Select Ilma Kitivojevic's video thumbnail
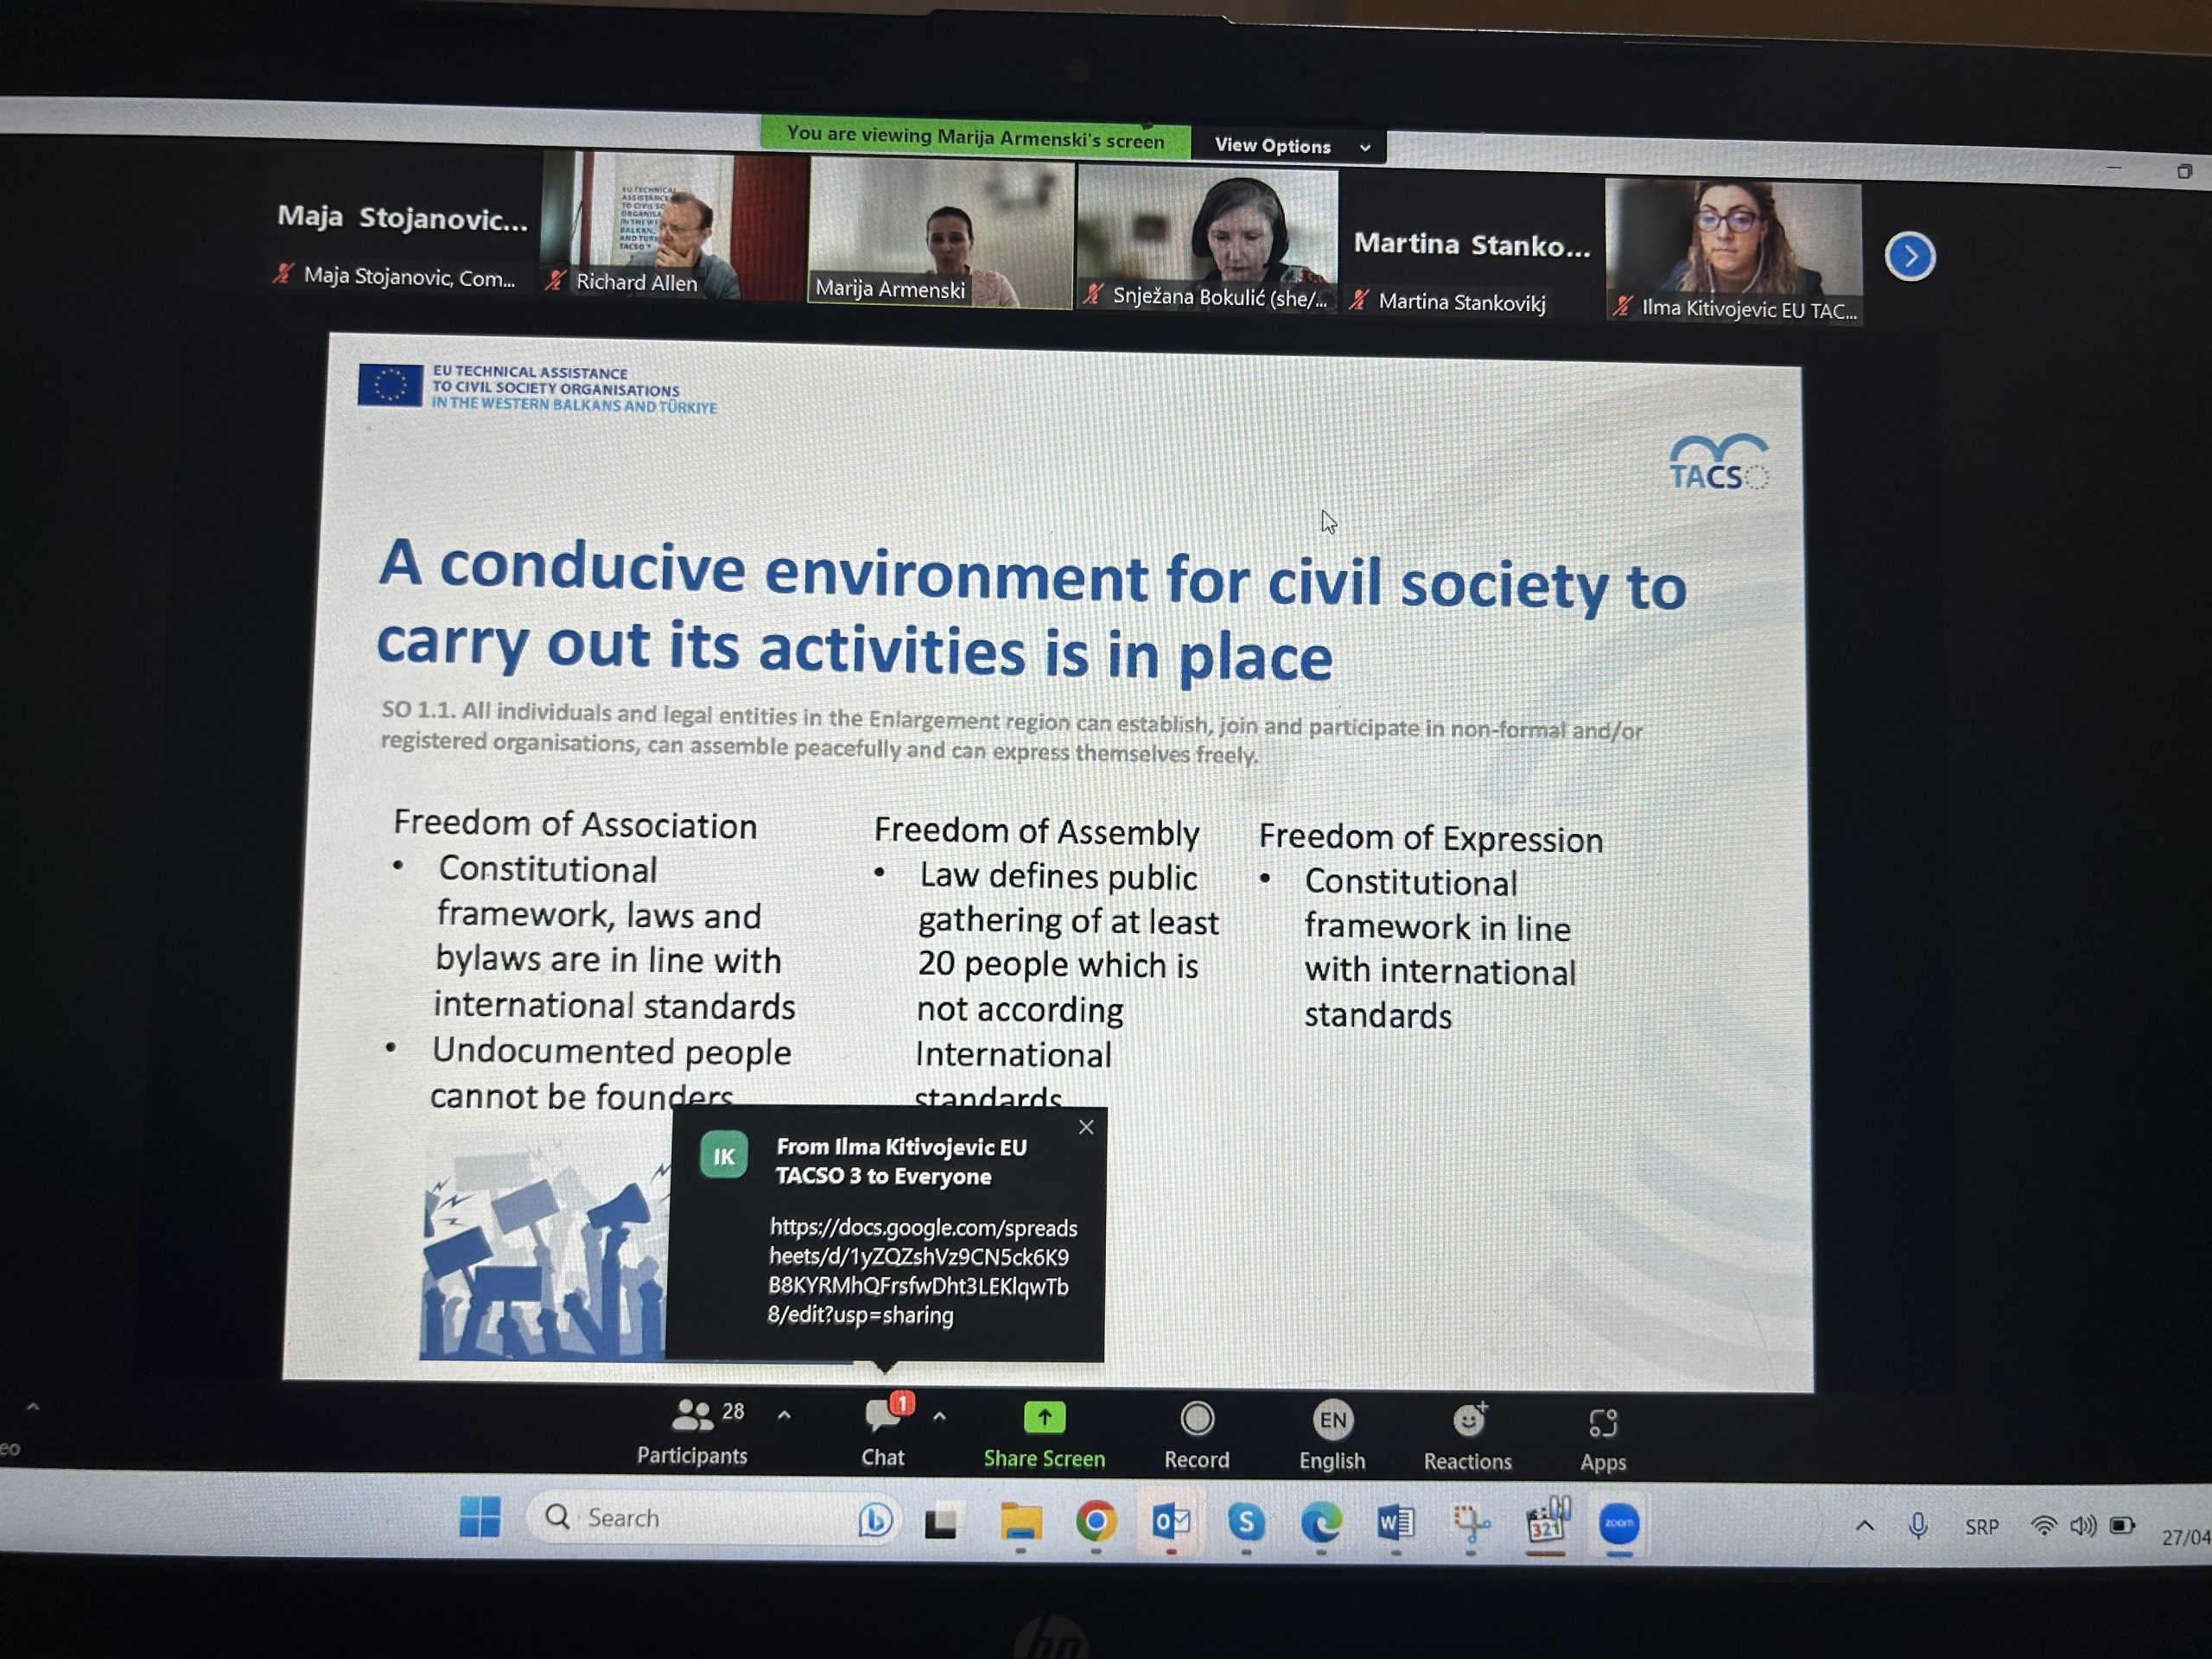2212x1659 pixels. click(1733, 252)
